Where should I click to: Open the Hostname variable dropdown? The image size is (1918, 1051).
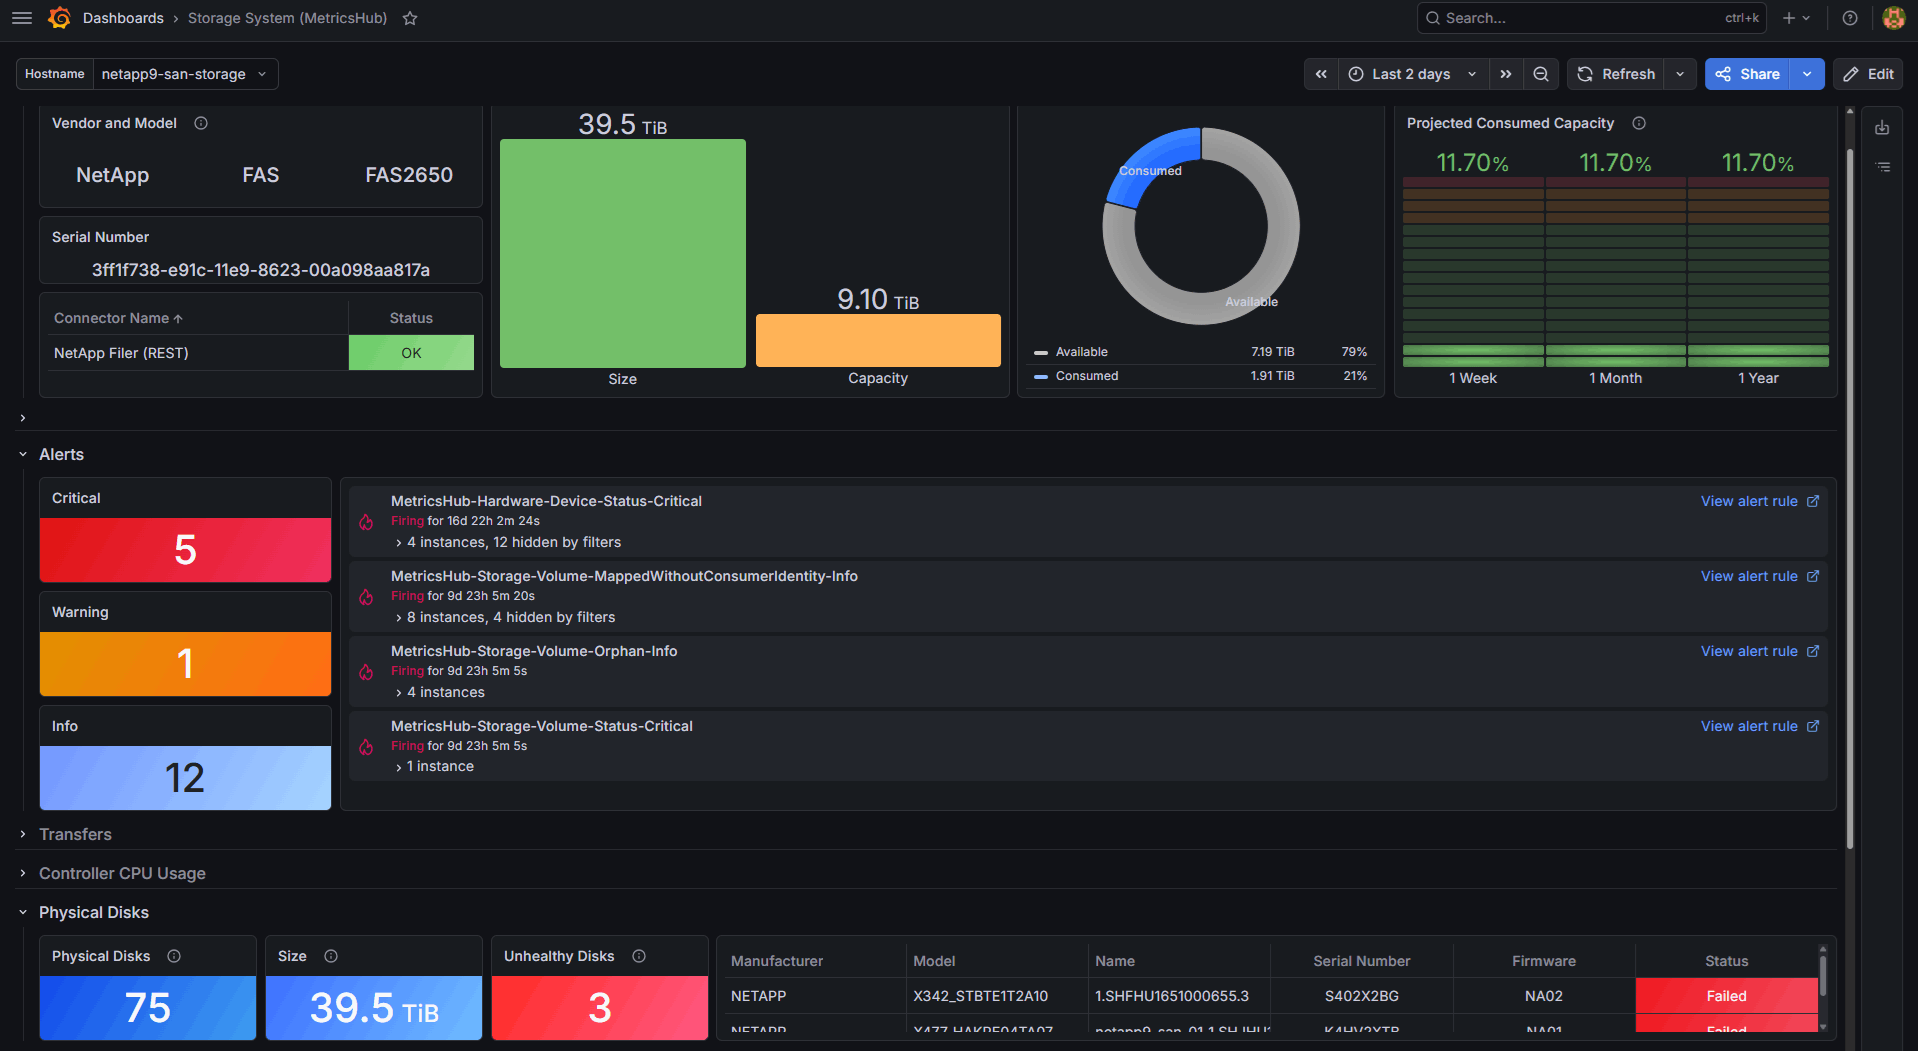coord(185,74)
